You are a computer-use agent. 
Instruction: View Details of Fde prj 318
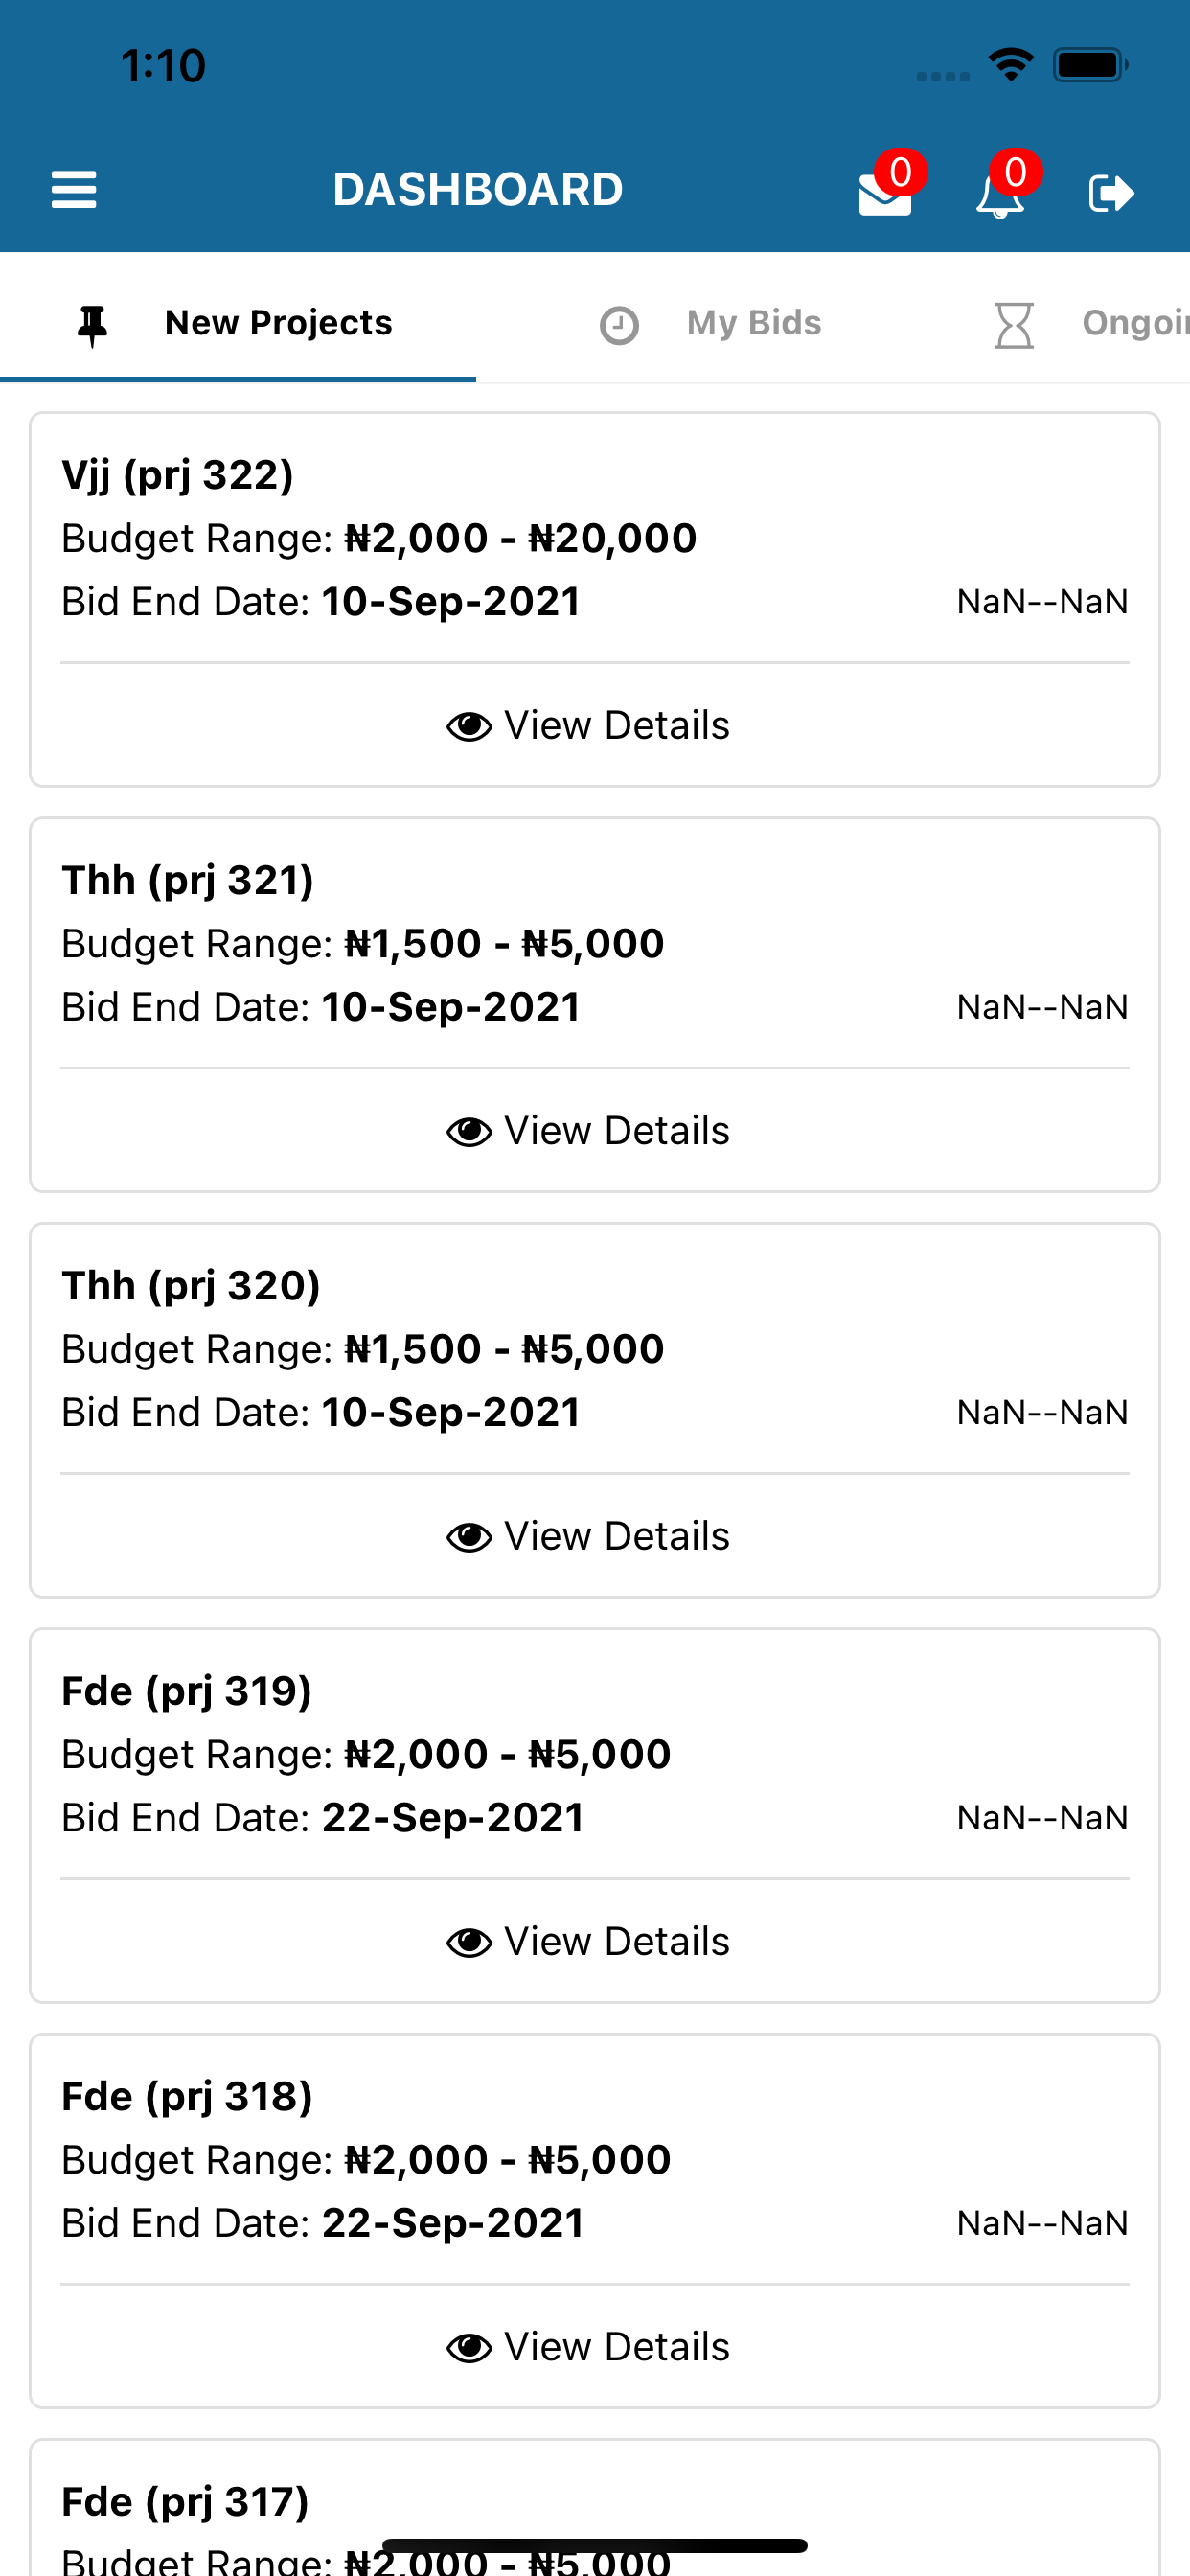coord(589,2347)
